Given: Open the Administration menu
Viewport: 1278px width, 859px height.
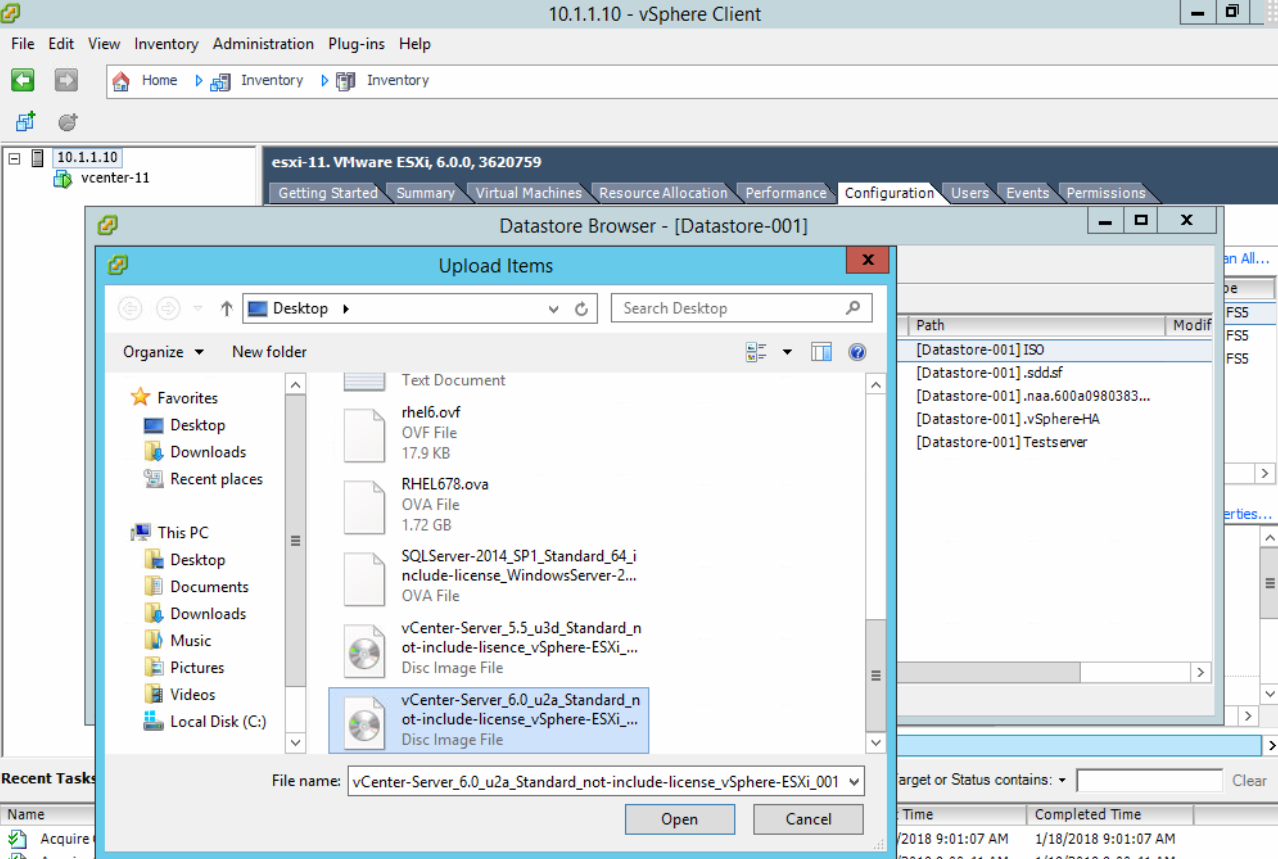Looking at the screenshot, I should [263, 44].
